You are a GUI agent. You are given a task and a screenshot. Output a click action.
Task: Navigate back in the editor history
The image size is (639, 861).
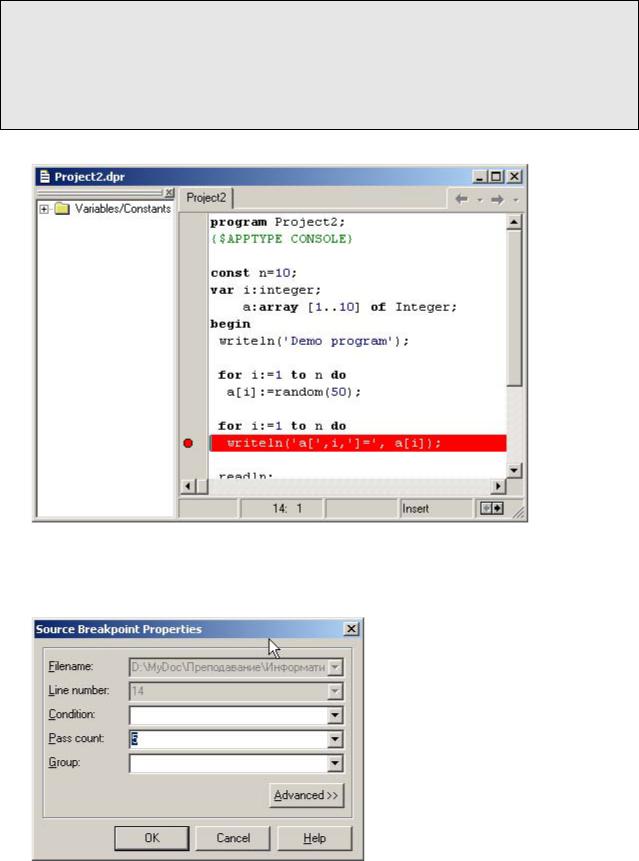(x=462, y=199)
